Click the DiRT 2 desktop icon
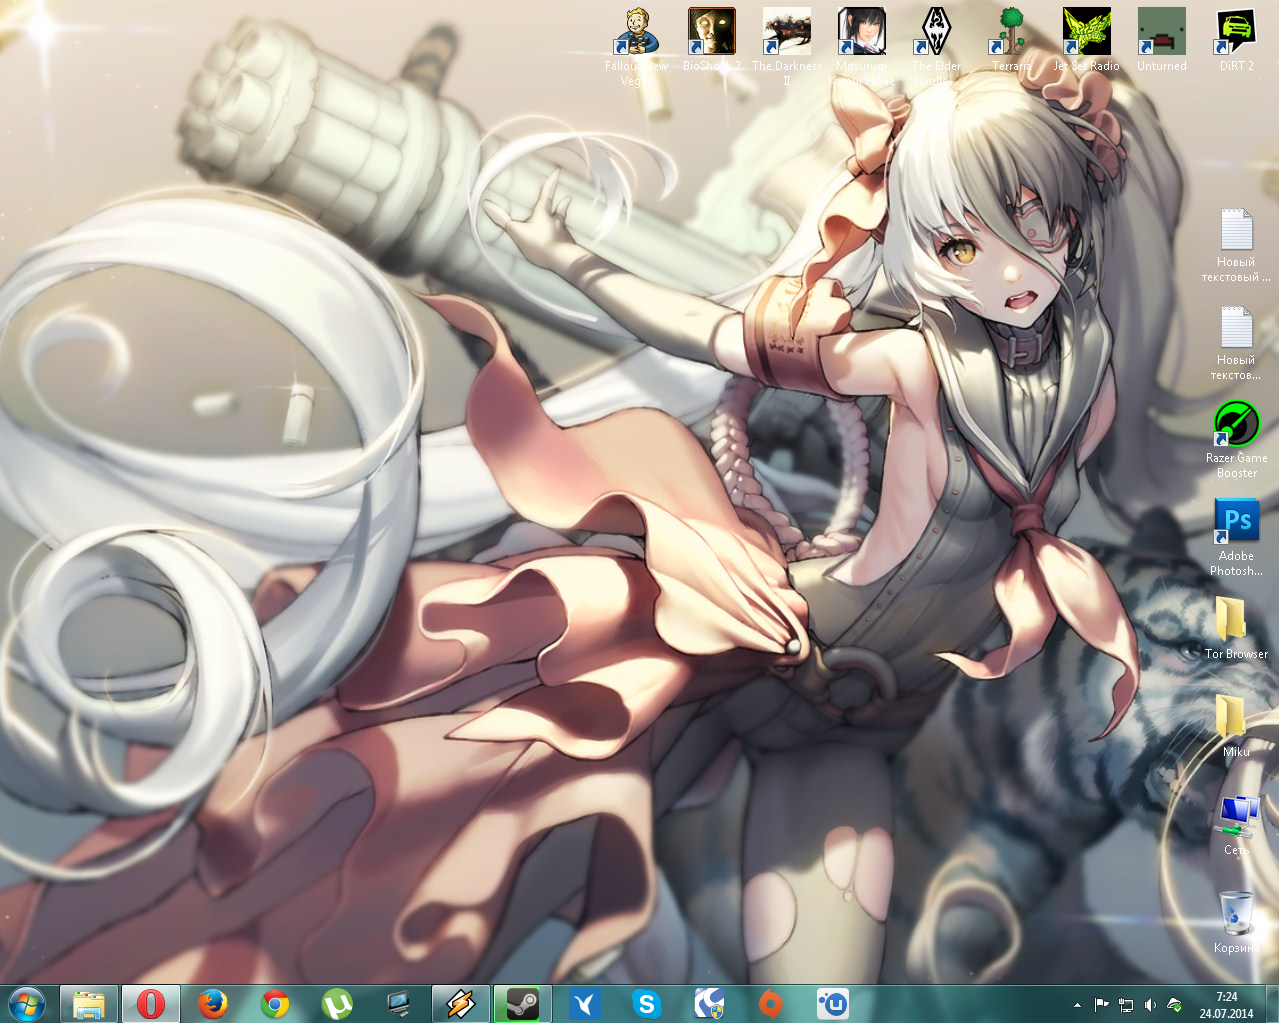This screenshot has width=1279, height=1023. [1237, 40]
